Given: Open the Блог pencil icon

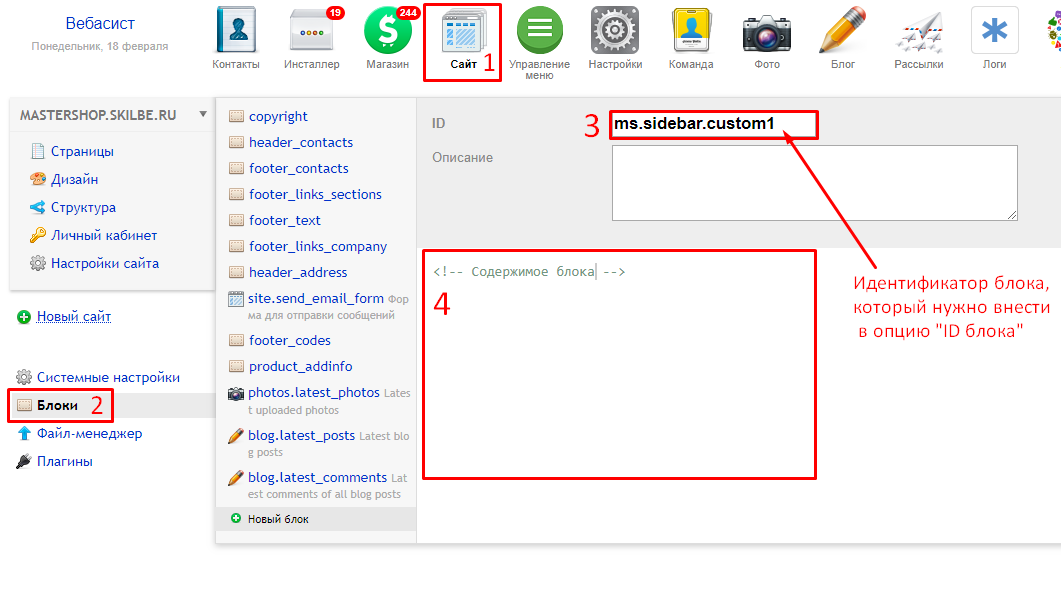Looking at the screenshot, I should point(842,33).
